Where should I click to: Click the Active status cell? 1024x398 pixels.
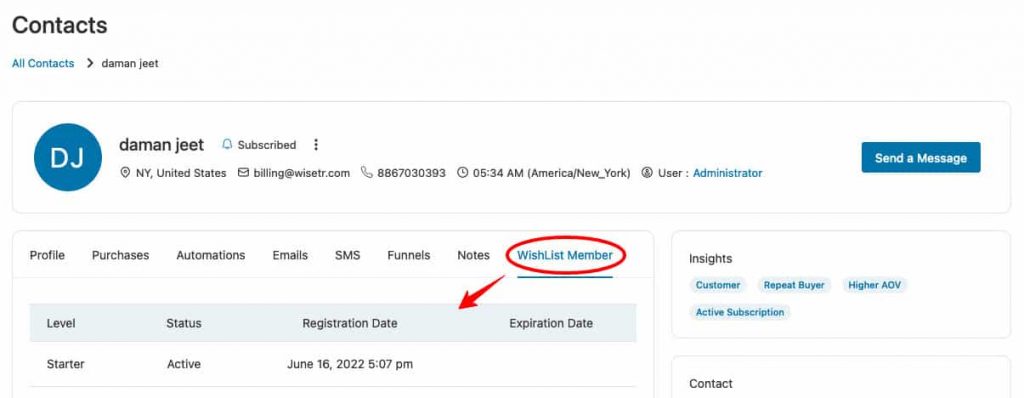[184, 364]
